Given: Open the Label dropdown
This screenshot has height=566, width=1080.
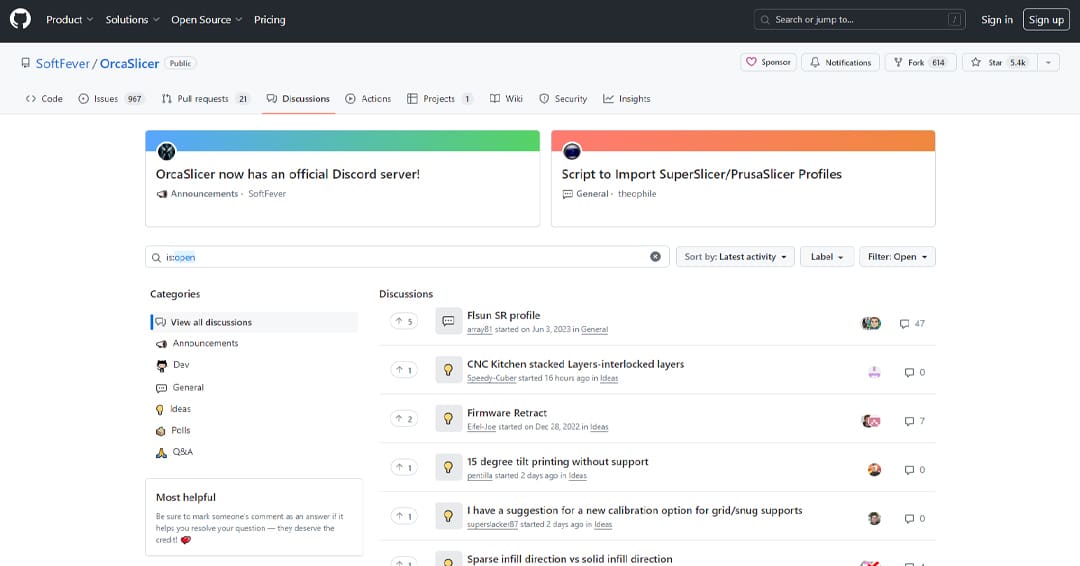Looking at the screenshot, I should pyautogui.click(x=827, y=257).
